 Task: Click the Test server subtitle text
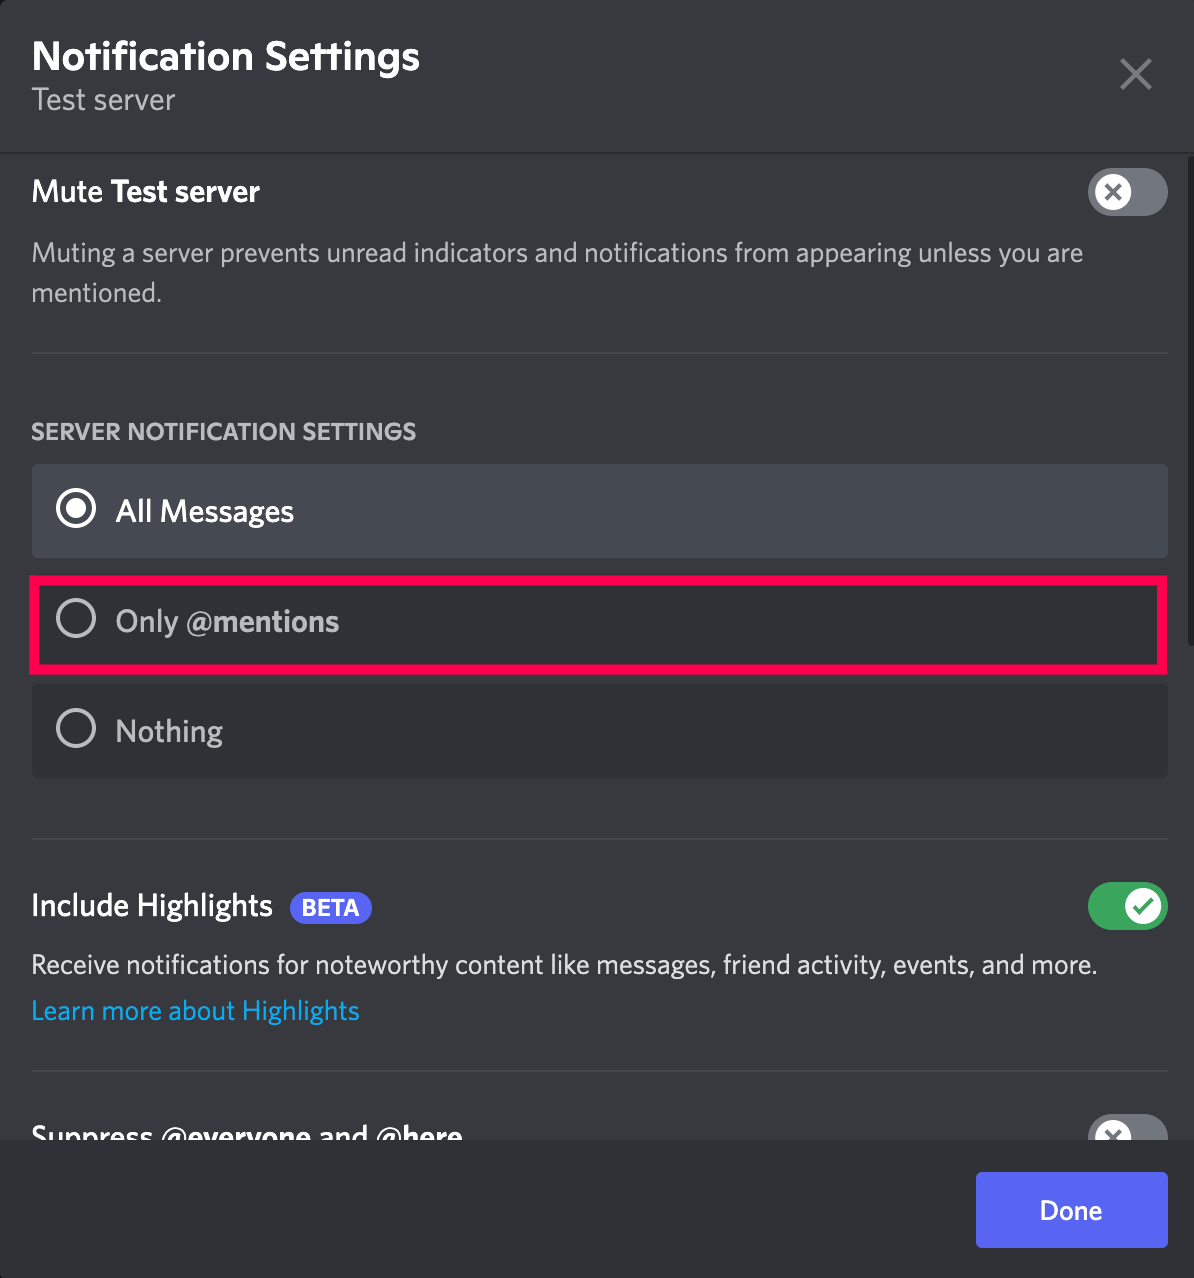tap(103, 100)
